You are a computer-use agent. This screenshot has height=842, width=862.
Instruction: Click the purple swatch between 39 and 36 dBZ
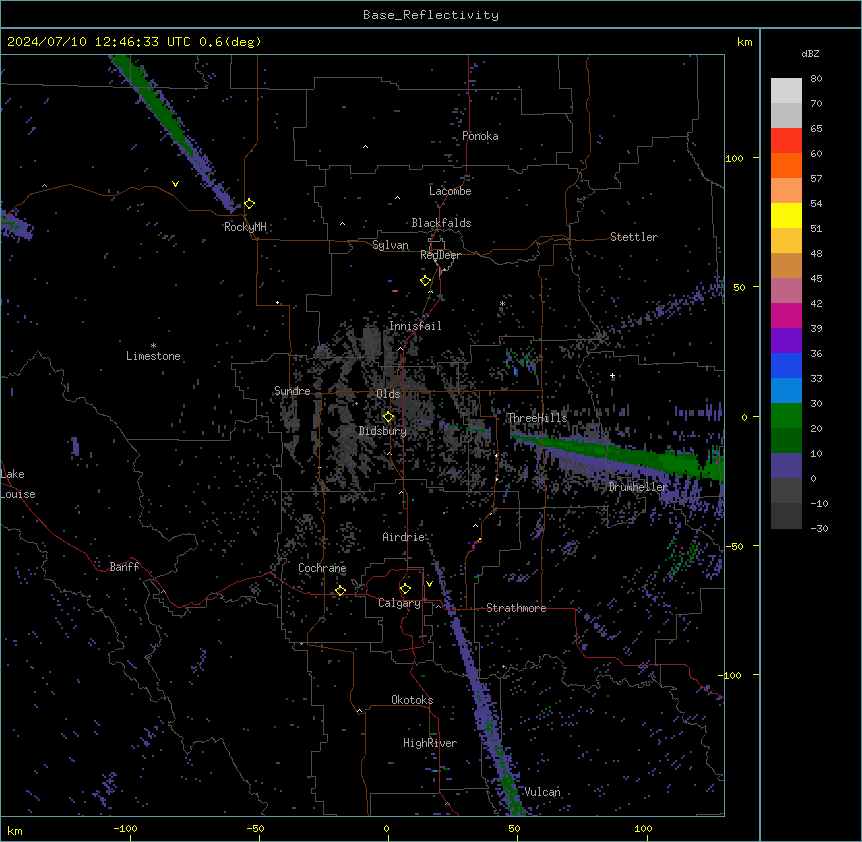[786, 340]
